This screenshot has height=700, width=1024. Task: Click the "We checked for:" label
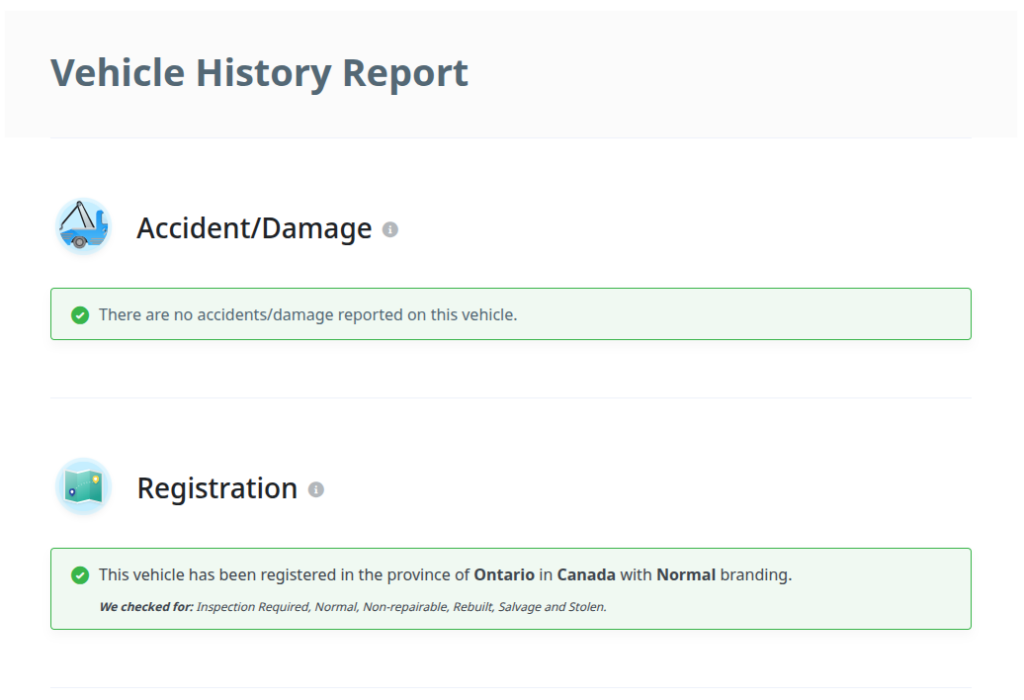146,606
